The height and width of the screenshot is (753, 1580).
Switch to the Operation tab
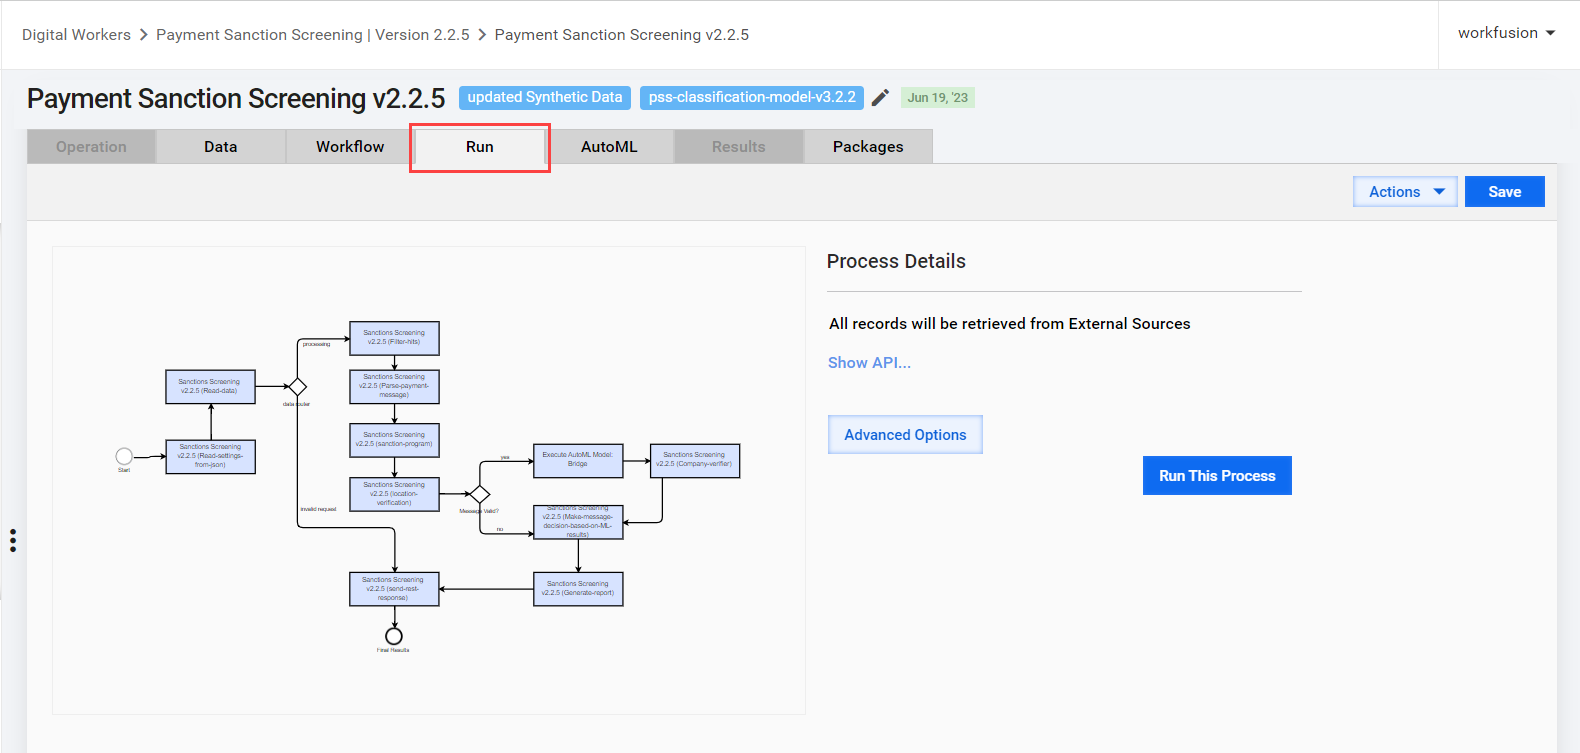pyautogui.click(x=91, y=146)
